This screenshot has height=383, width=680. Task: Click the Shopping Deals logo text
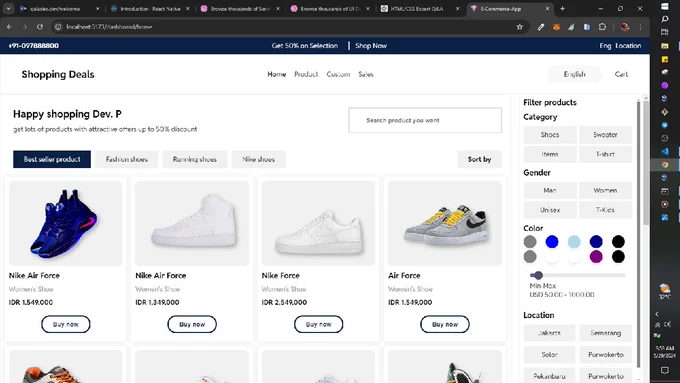58,74
